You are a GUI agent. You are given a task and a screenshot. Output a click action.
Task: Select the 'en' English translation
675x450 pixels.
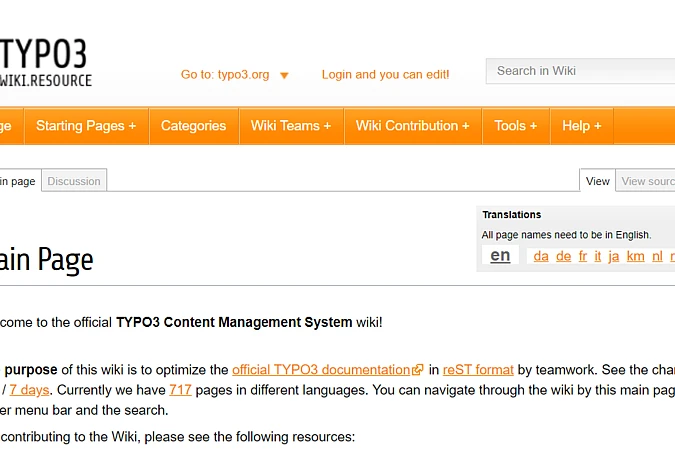pyautogui.click(x=500, y=255)
